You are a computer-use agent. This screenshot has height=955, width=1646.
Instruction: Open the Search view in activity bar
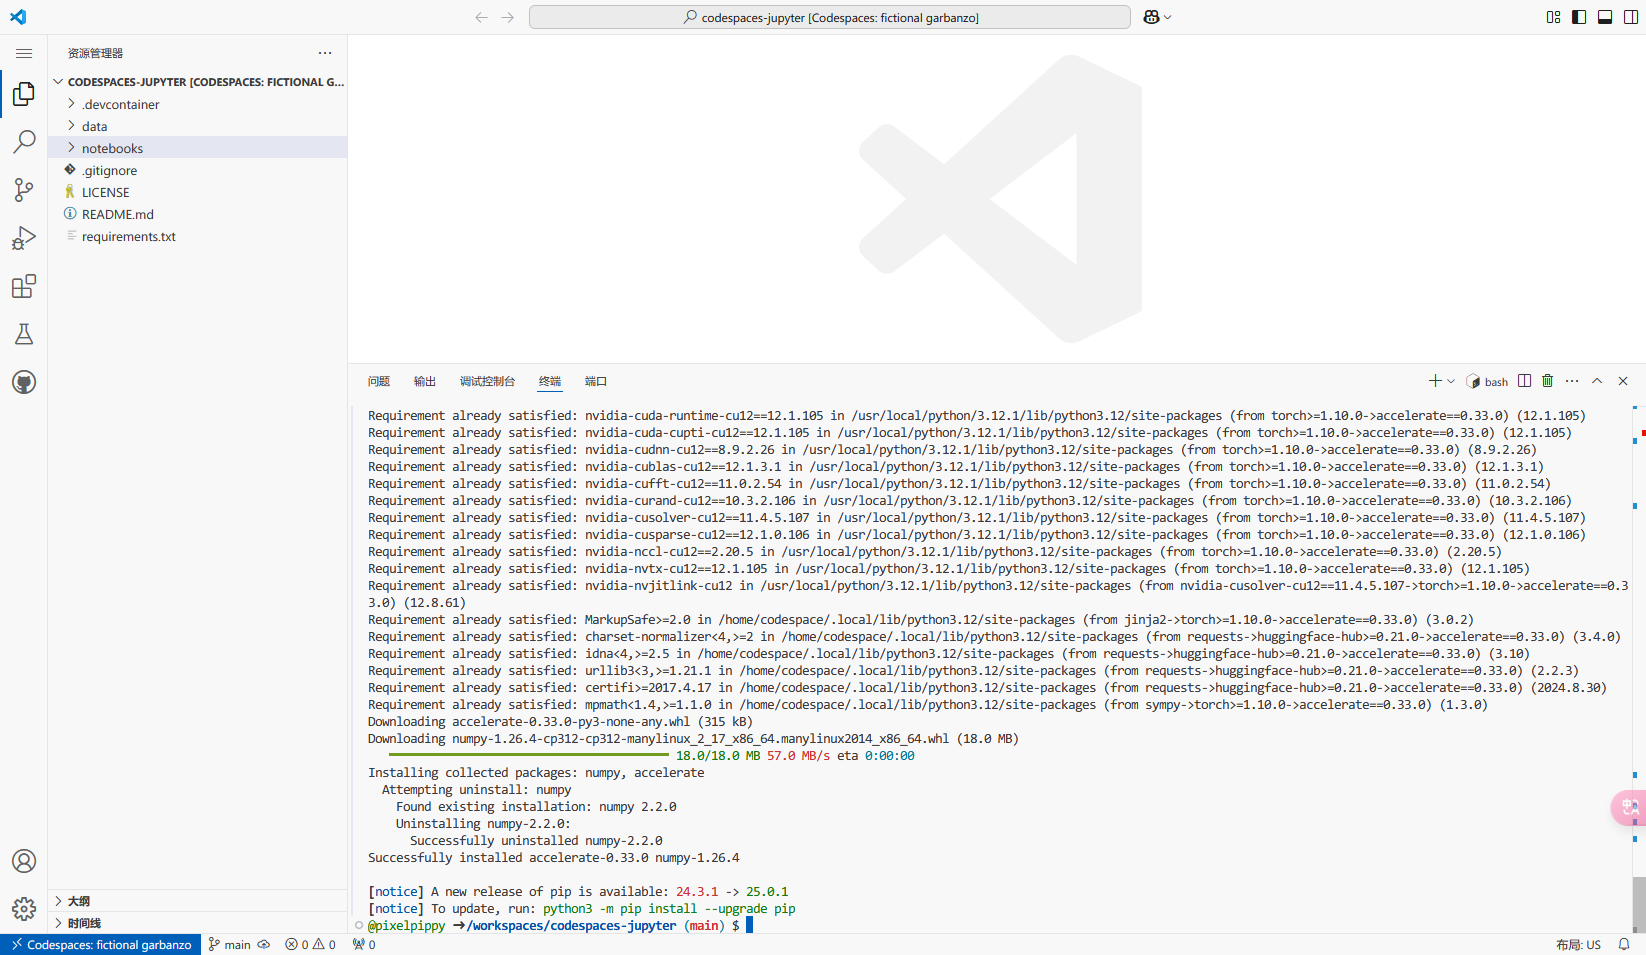click(24, 142)
